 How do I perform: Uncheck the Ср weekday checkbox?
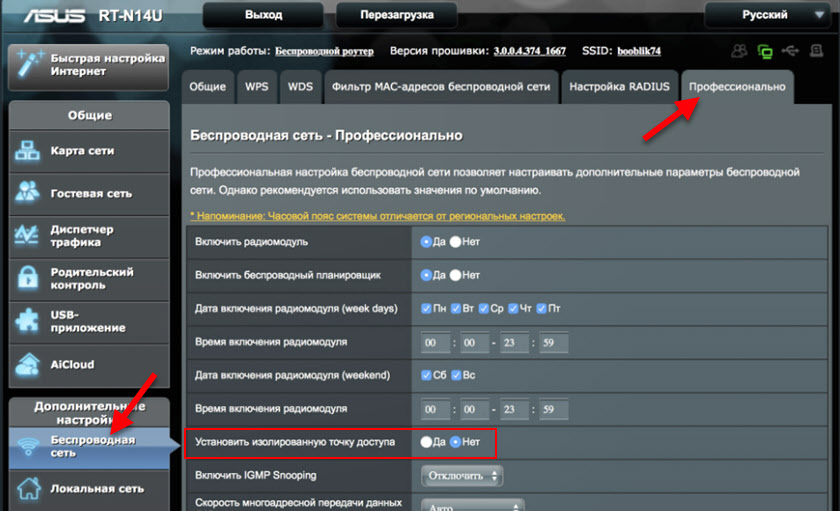point(484,308)
